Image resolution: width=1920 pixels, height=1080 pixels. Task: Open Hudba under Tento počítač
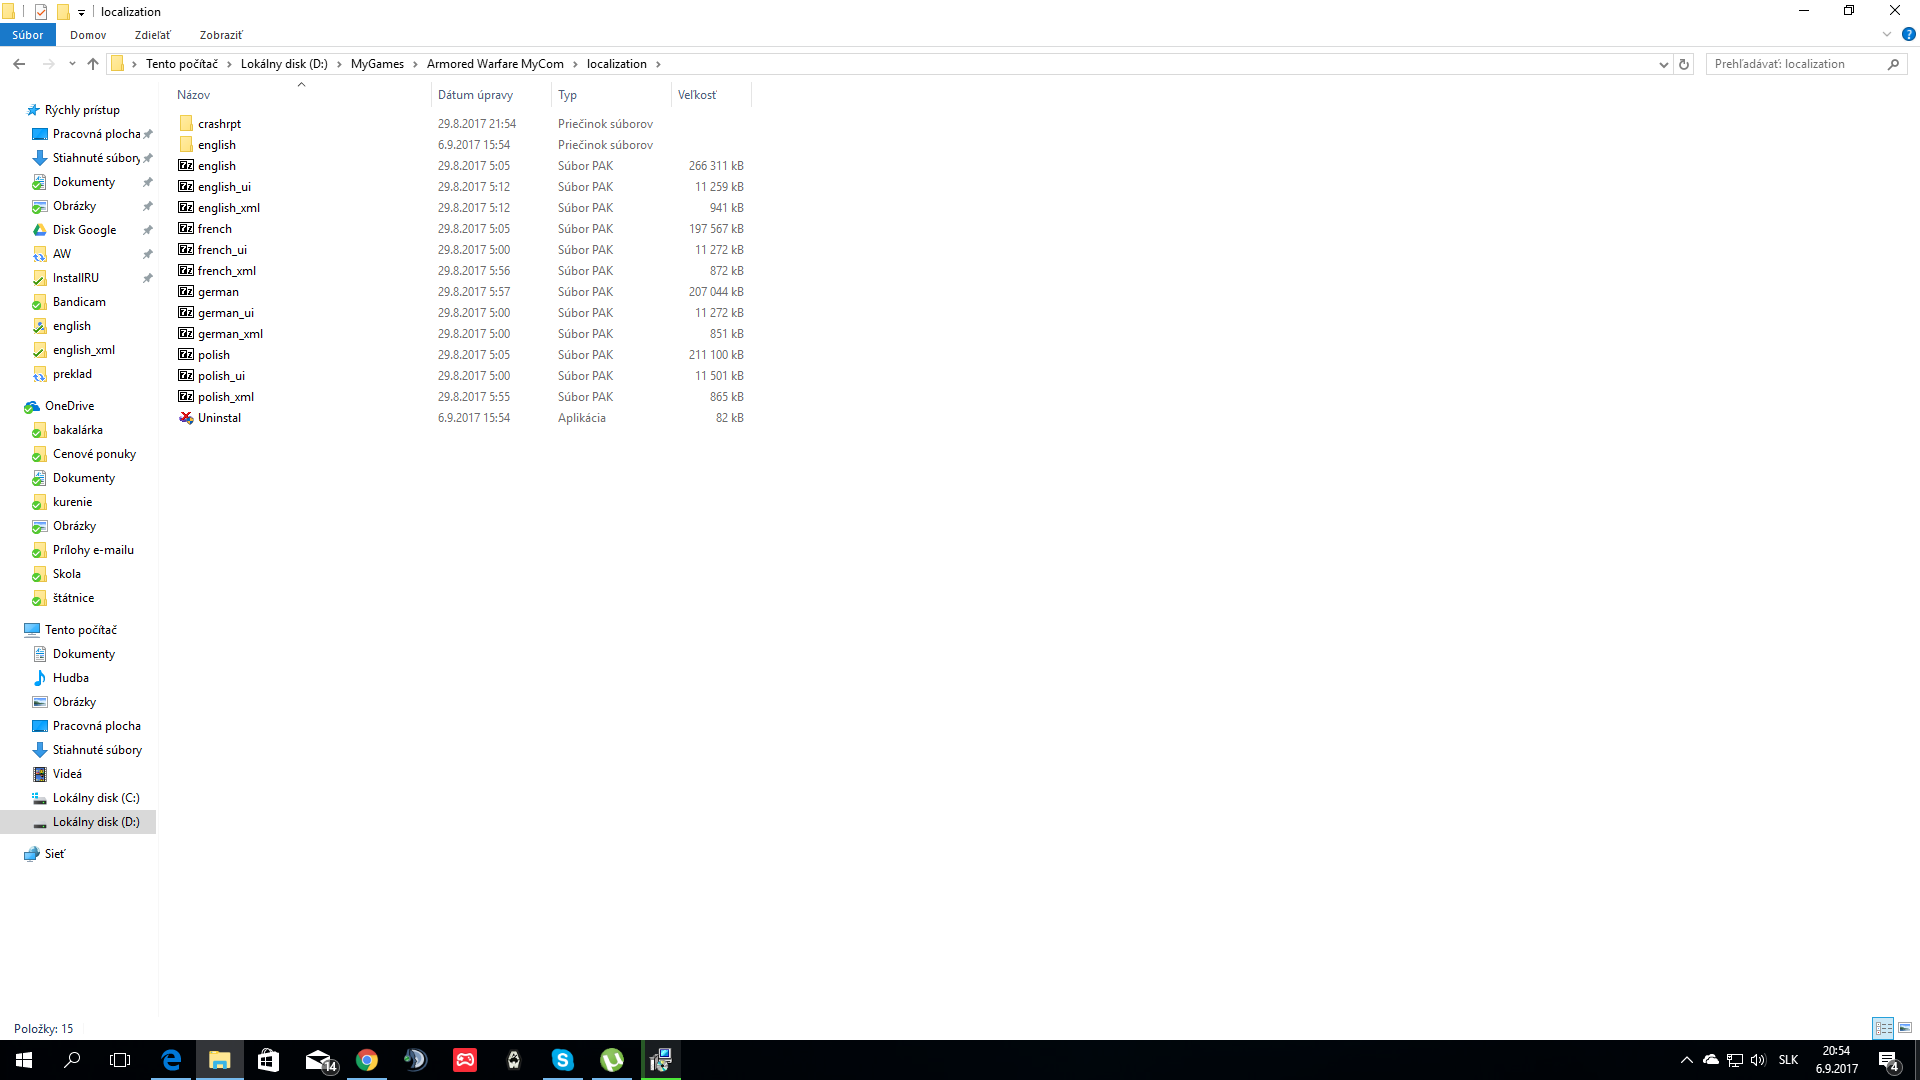point(70,678)
